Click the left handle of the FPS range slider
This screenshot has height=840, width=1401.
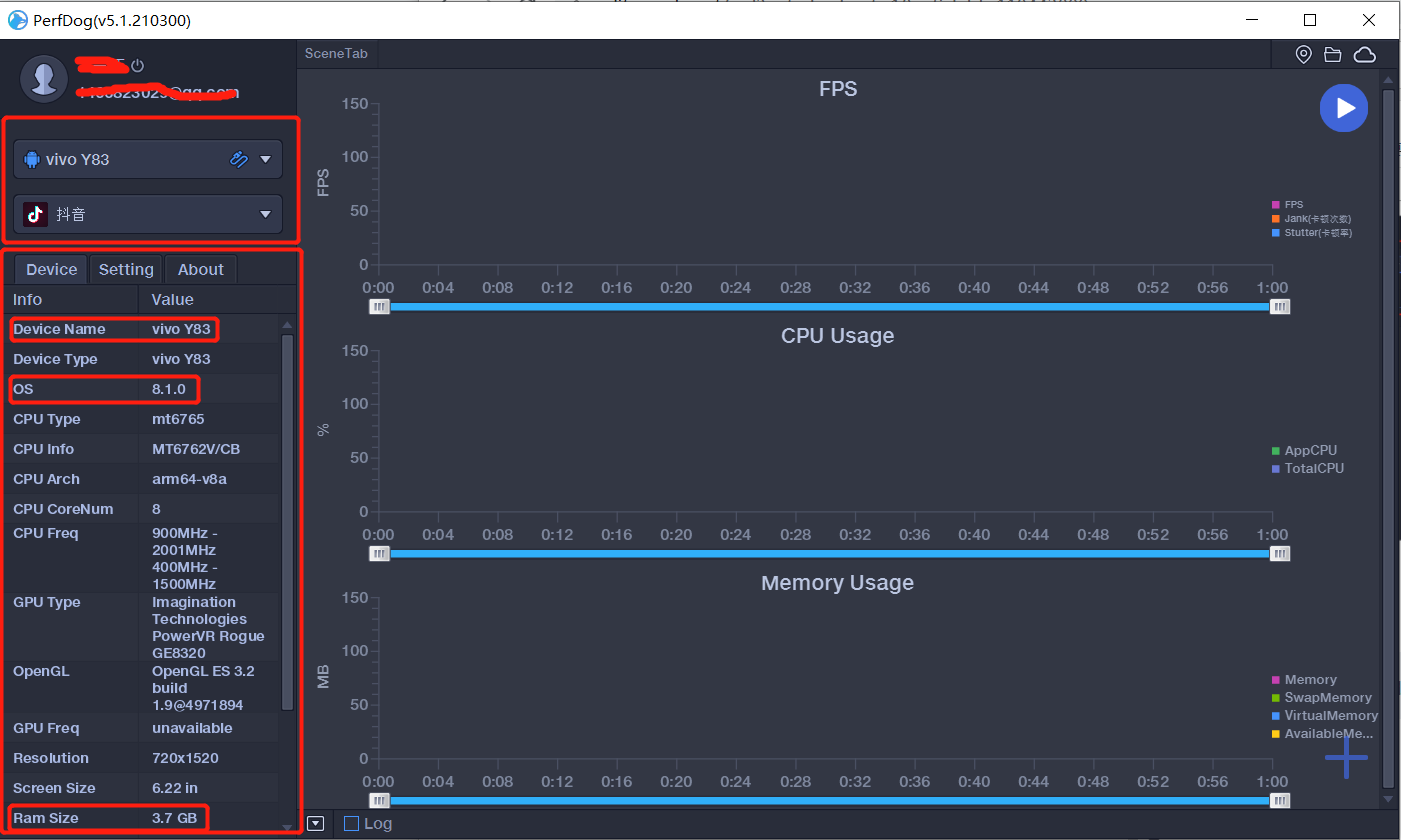coord(379,307)
